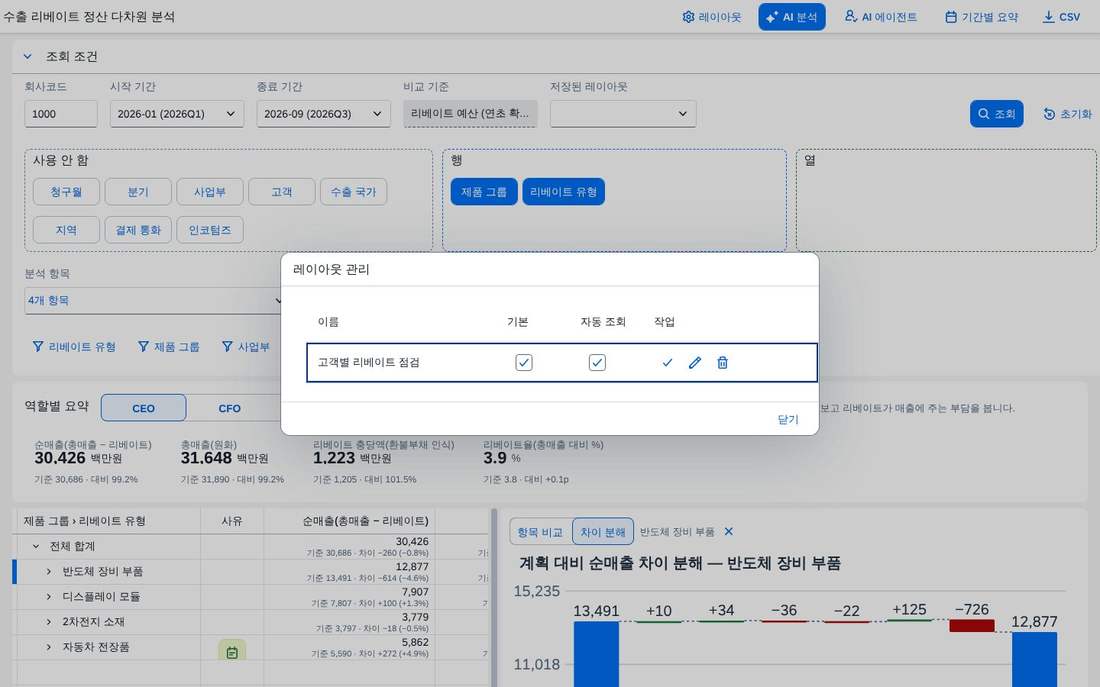This screenshot has height=687, width=1100.
Task: Click the 제품 그룹 row chip
Action: coord(484,192)
